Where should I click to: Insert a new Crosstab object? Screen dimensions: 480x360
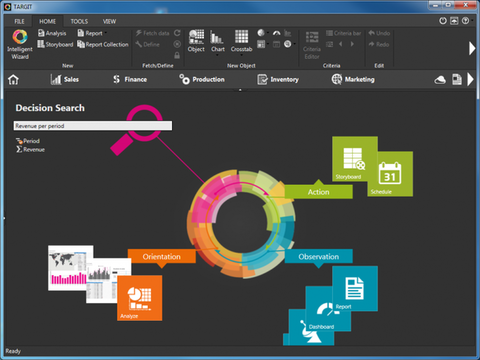(x=241, y=41)
